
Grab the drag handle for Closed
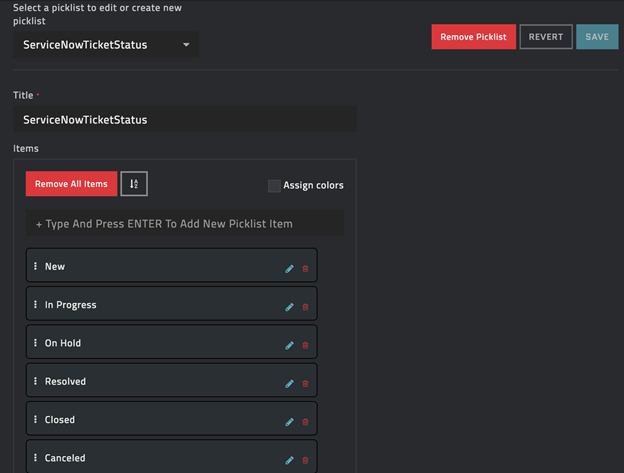point(35,419)
